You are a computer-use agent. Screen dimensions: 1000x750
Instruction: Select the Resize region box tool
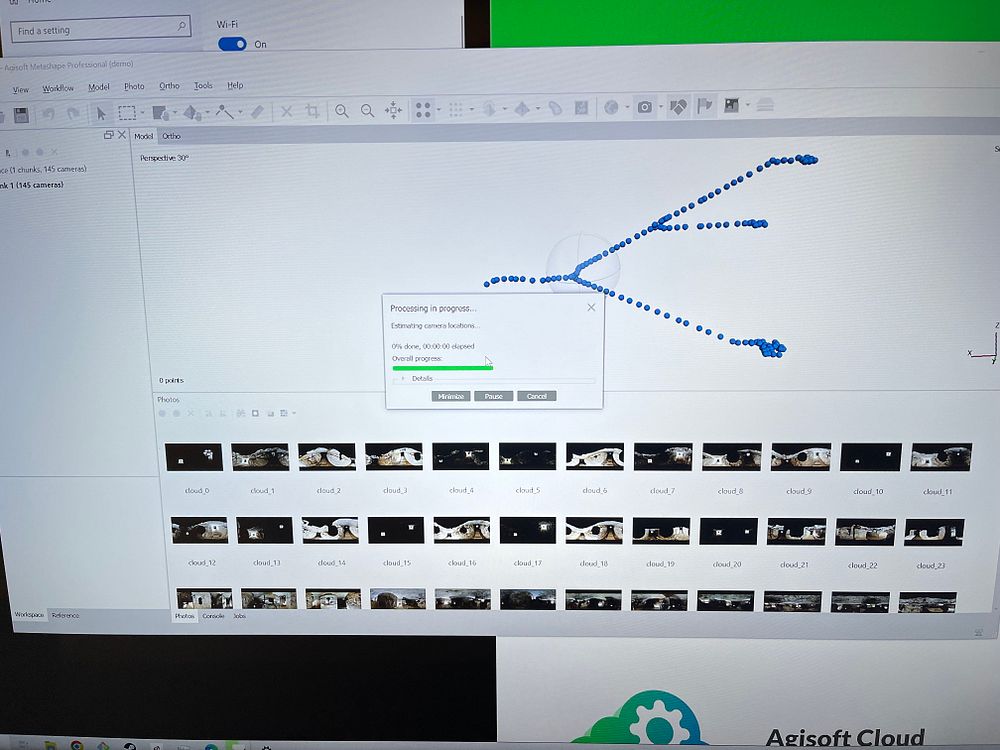click(x=159, y=113)
